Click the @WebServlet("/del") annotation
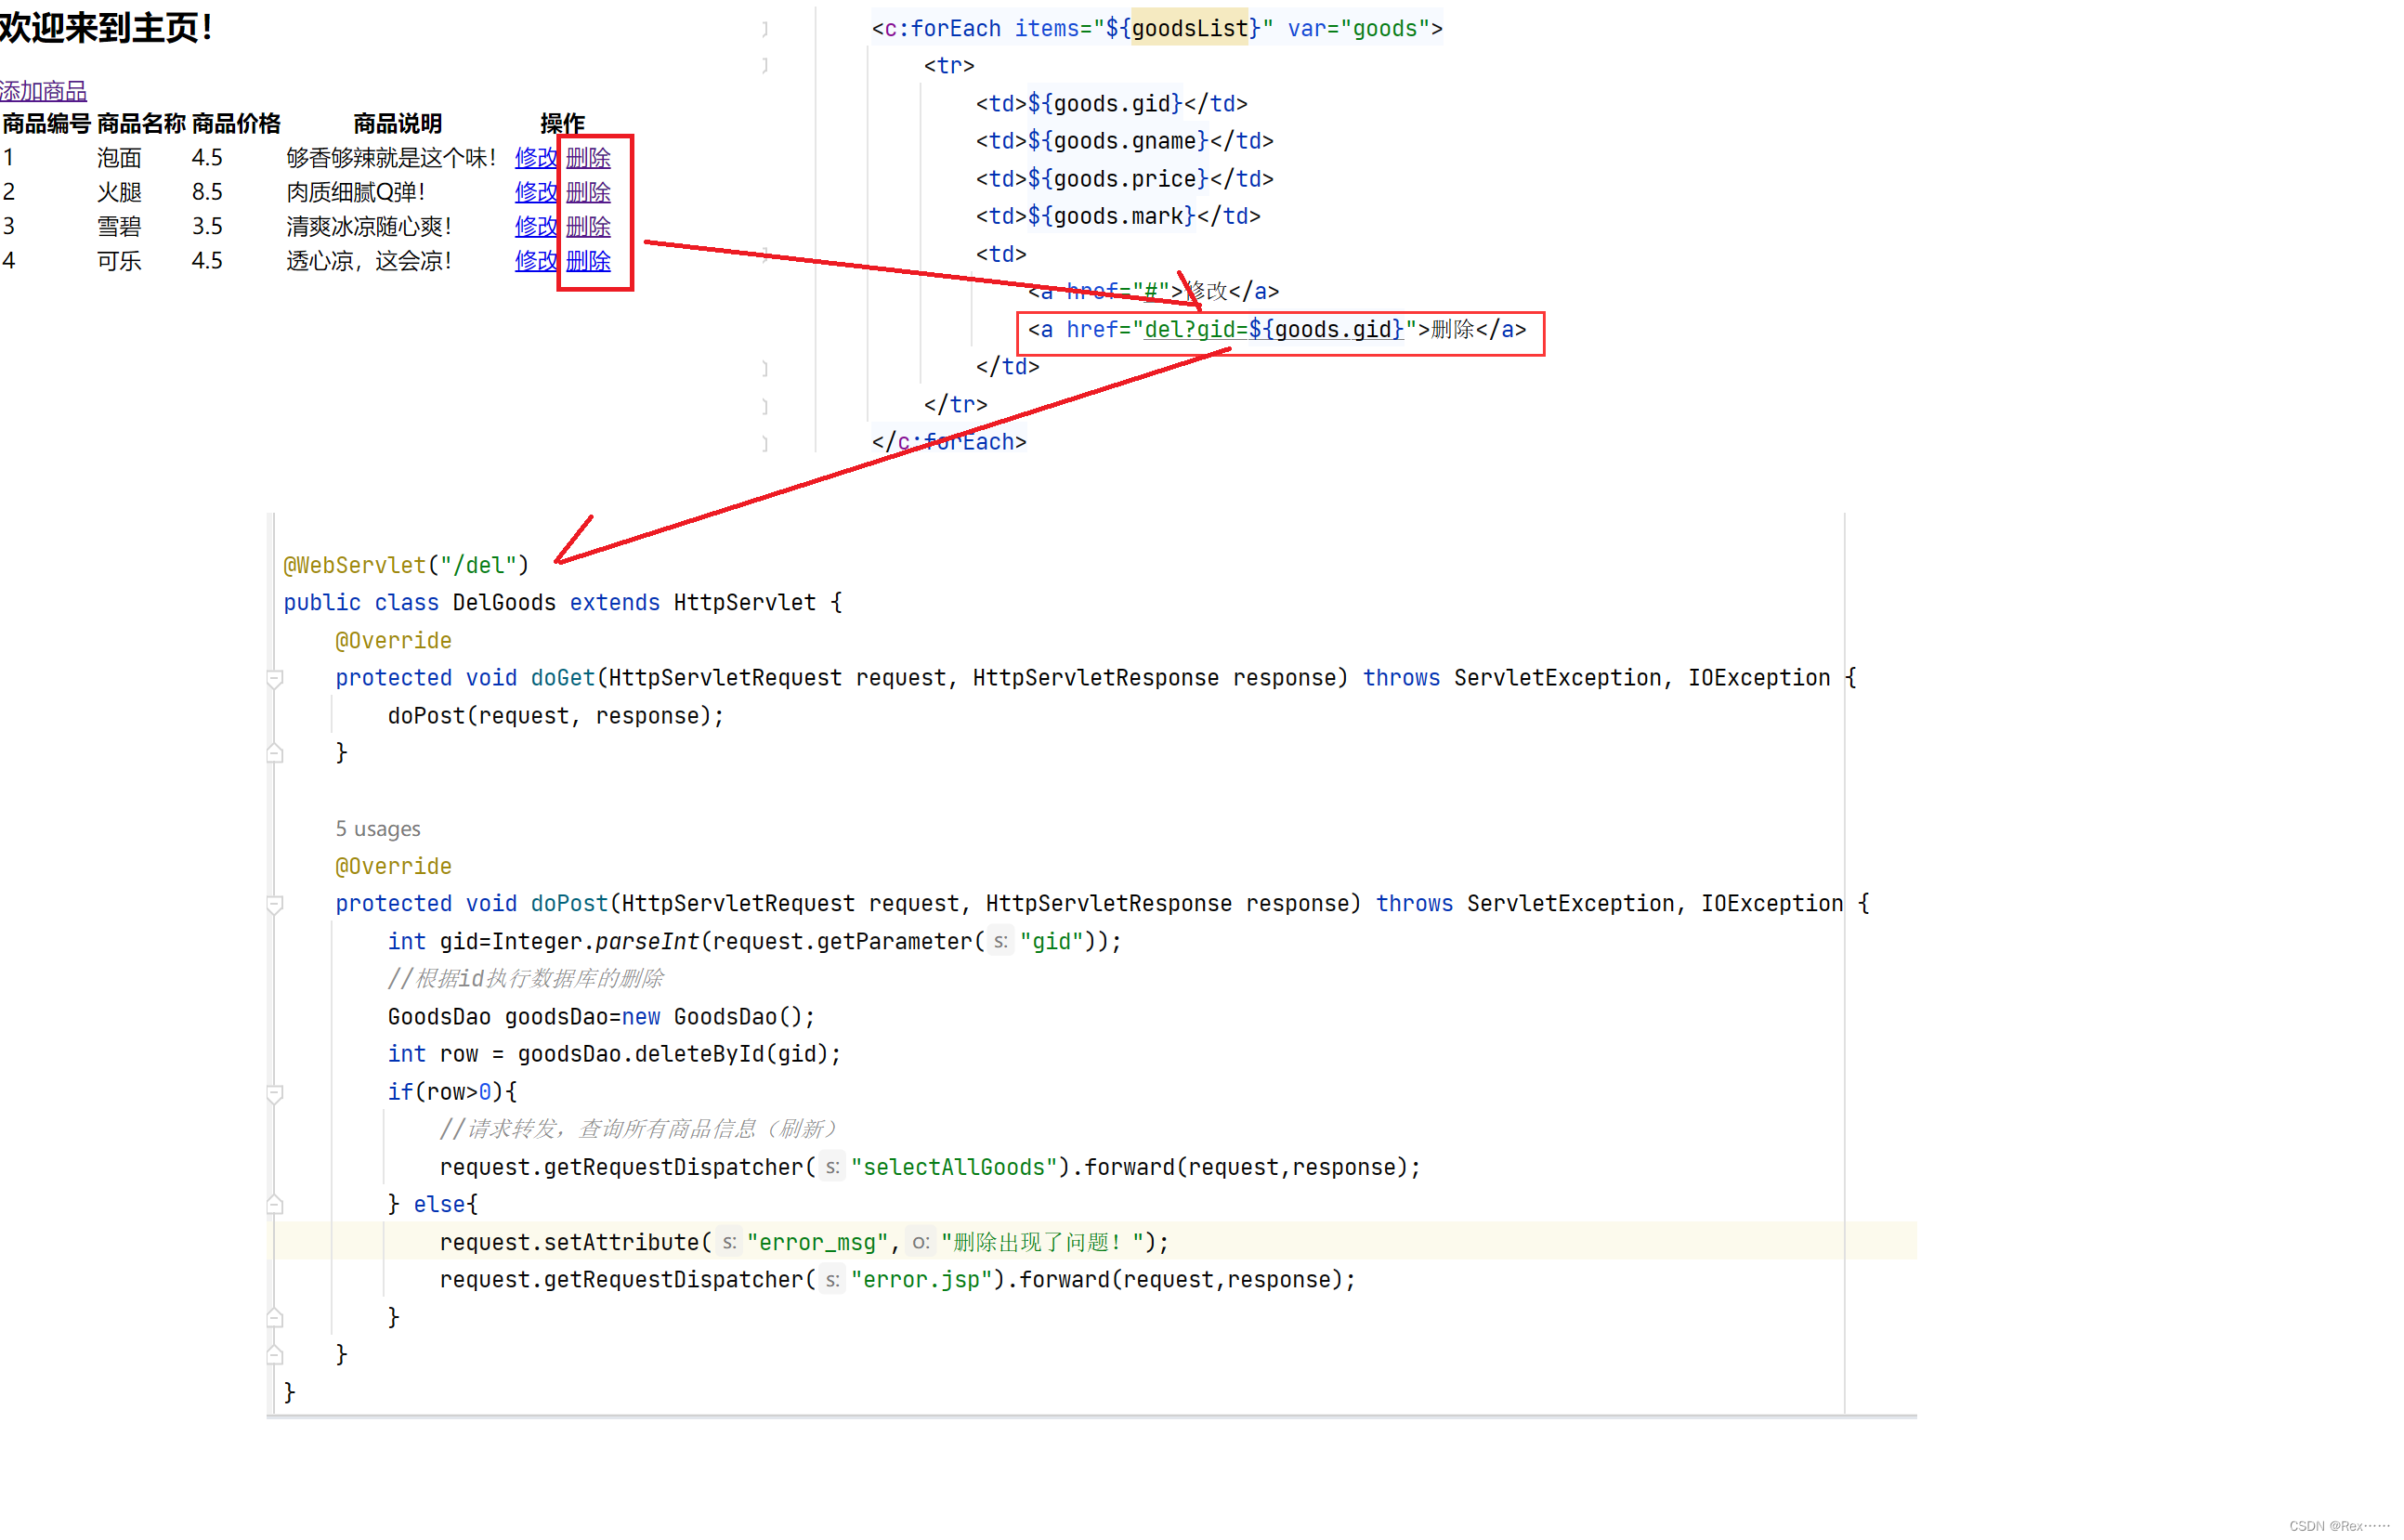The image size is (2404, 1540). [x=404, y=565]
